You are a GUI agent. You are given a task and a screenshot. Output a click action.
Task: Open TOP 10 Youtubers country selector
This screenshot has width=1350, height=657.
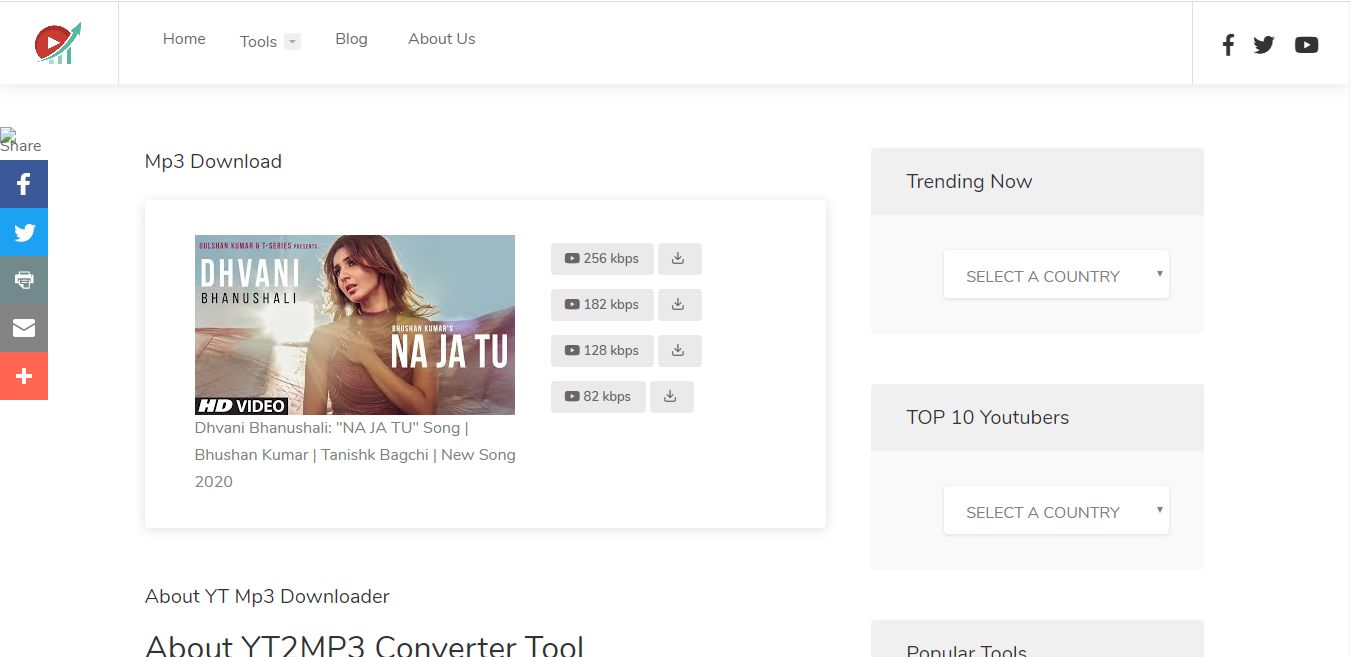pos(1056,511)
